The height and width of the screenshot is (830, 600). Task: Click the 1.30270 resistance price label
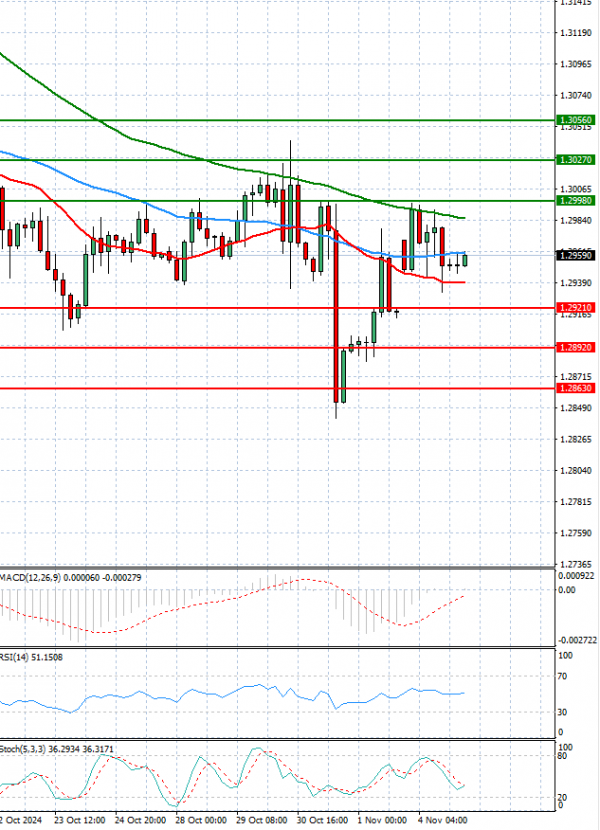(575, 160)
